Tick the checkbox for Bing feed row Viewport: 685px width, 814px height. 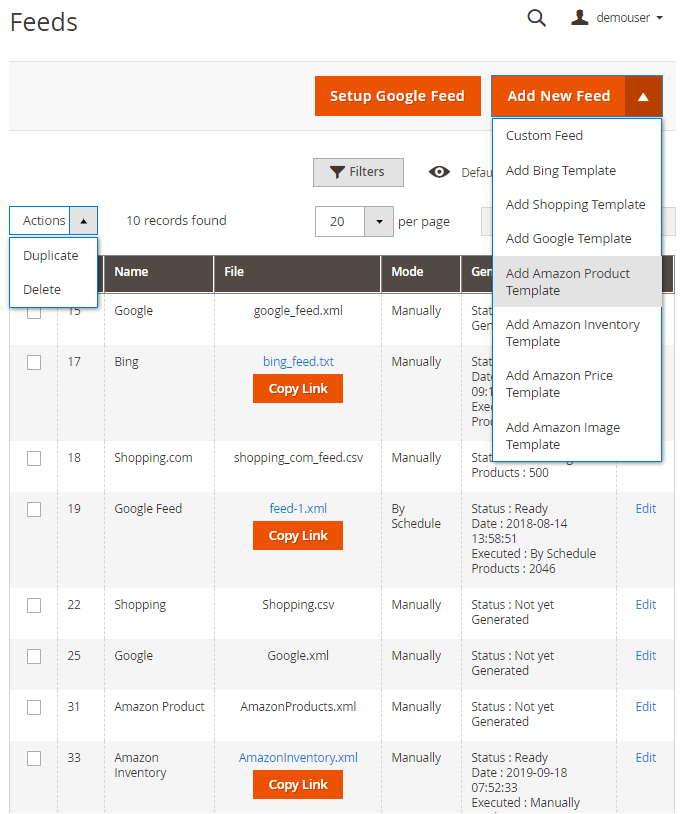(x=34, y=362)
